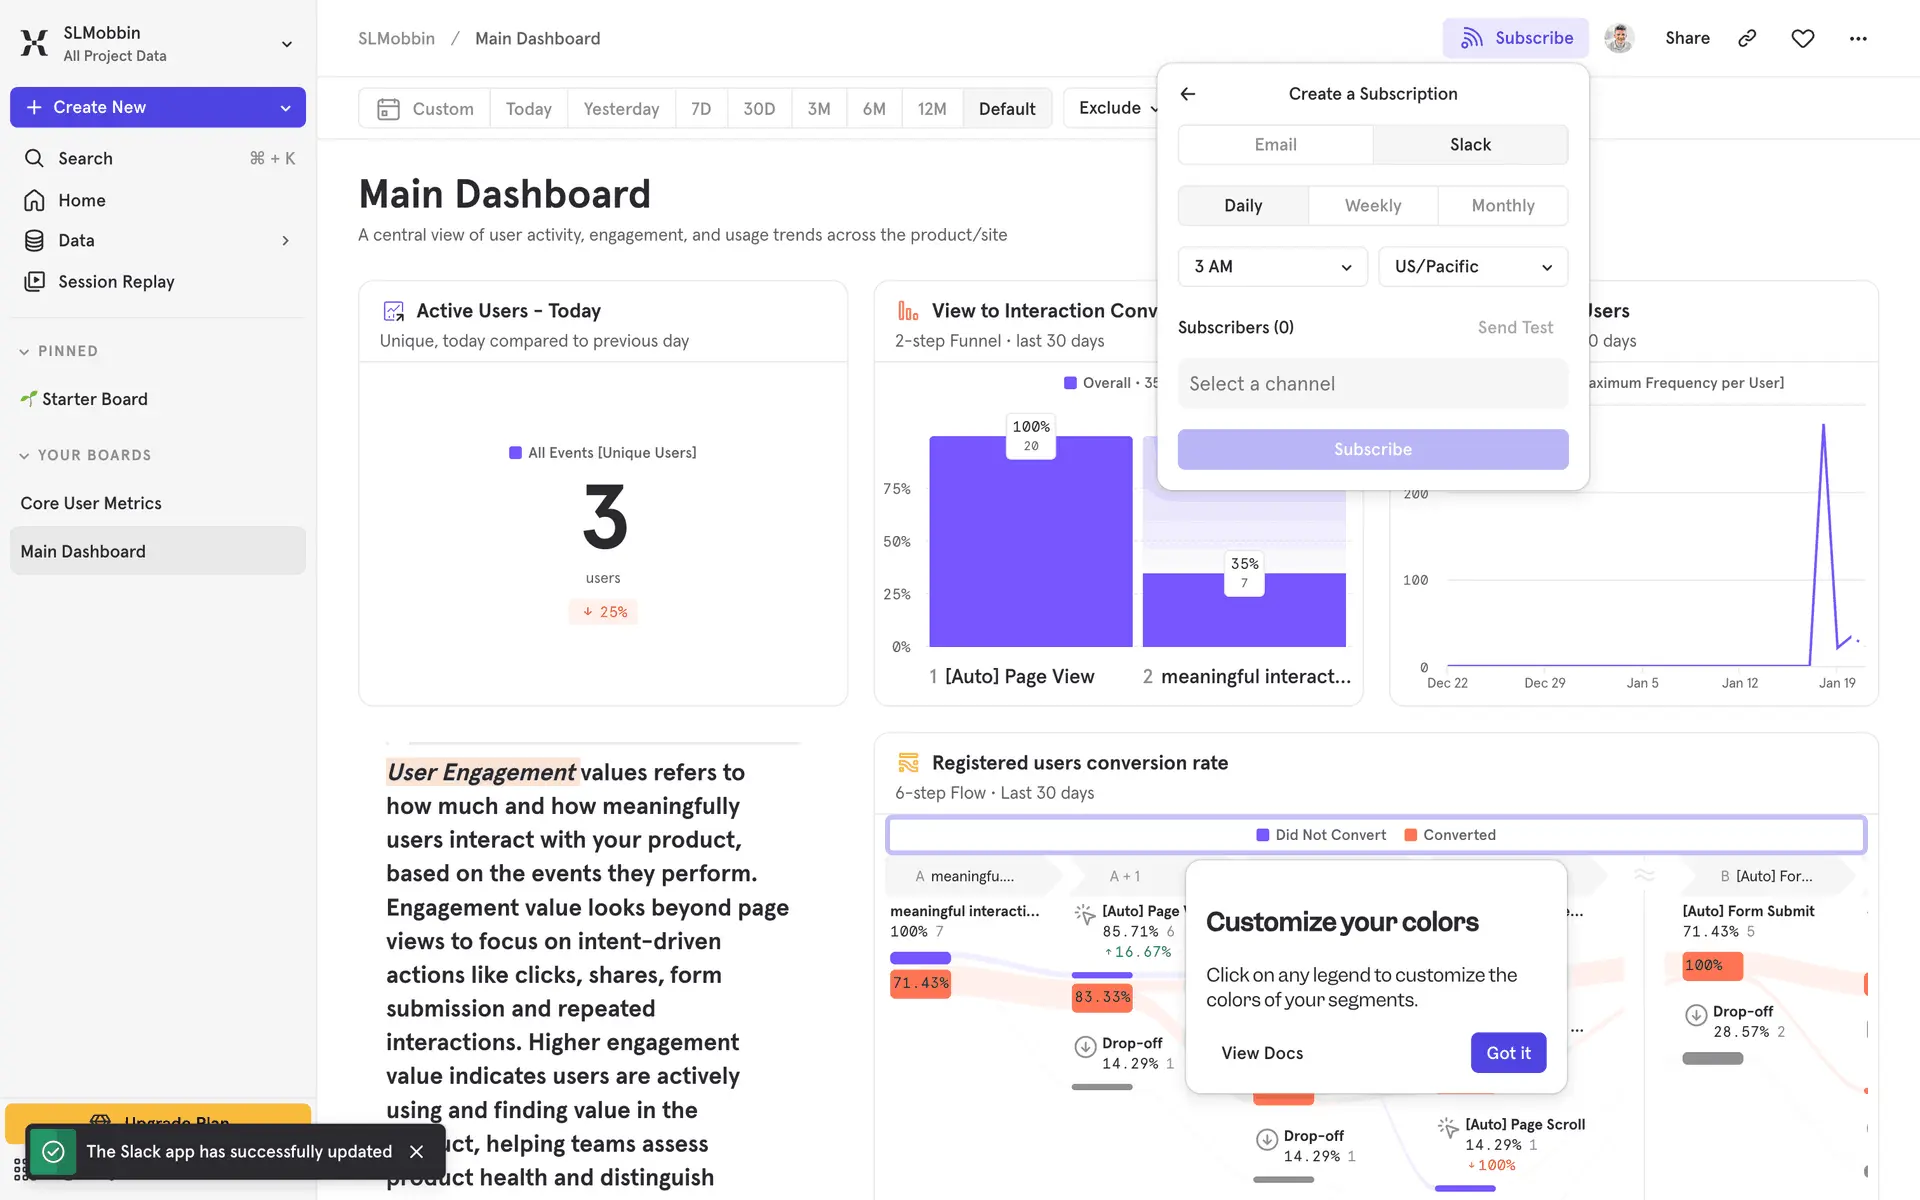Select Monthly subscription frequency
This screenshot has width=1920, height=1200.
pyautogui.click(x=1502, y=206)
